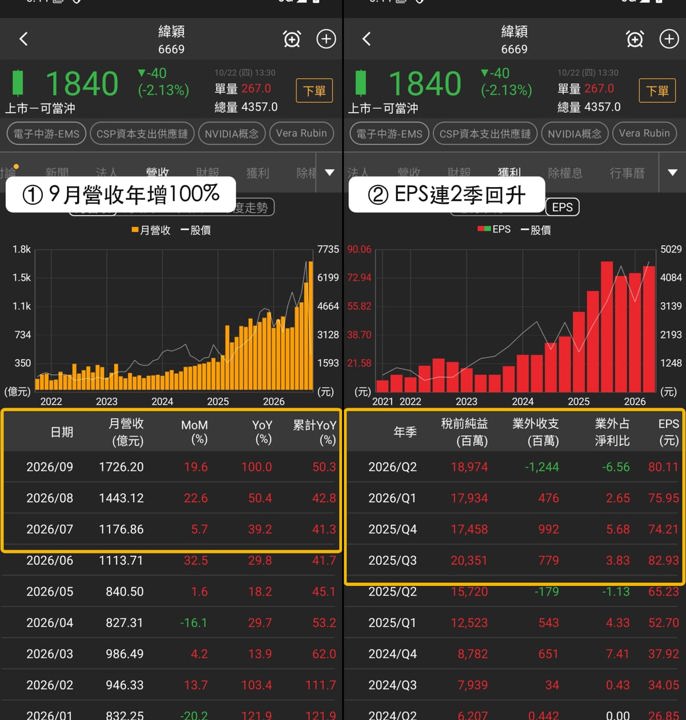Add stock to watchlist in left panel
The image size is (686, 720).
pyautogui.click(x=326, y=39)
